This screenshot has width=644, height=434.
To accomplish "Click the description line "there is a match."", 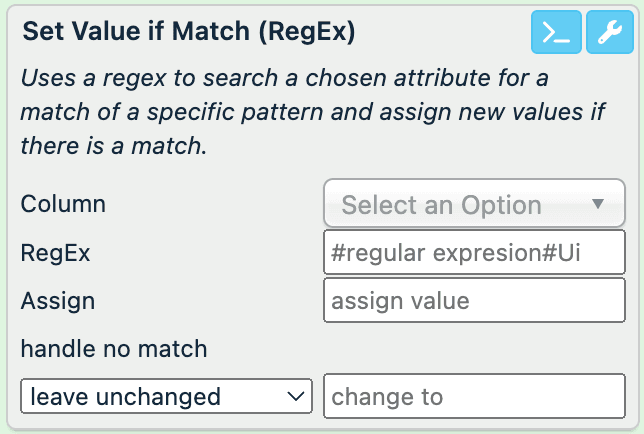I will pyautogui.click(x=113, y=145).
